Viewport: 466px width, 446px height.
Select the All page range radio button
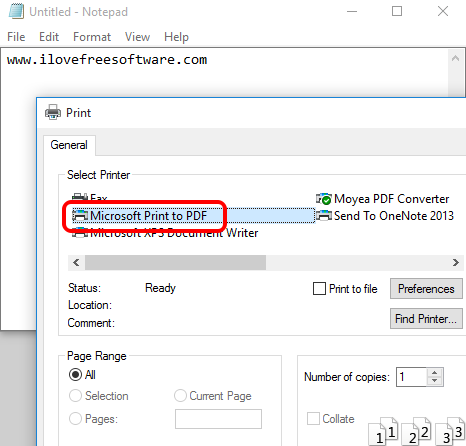pos(75,375)
